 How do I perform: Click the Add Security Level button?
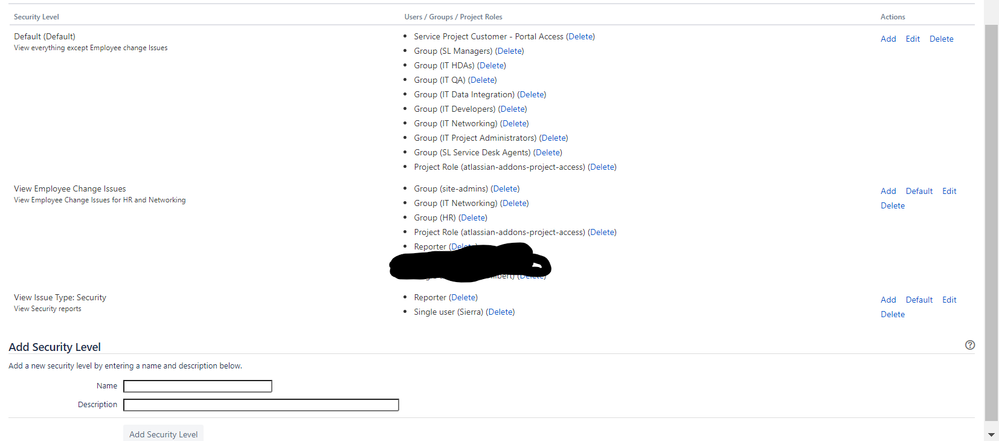(163, 433)
